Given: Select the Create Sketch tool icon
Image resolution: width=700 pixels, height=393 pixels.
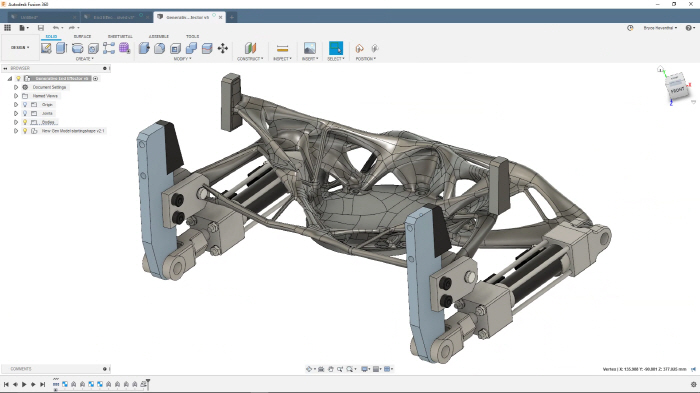Looking at the screenshot, I should [x=46, y=48].
